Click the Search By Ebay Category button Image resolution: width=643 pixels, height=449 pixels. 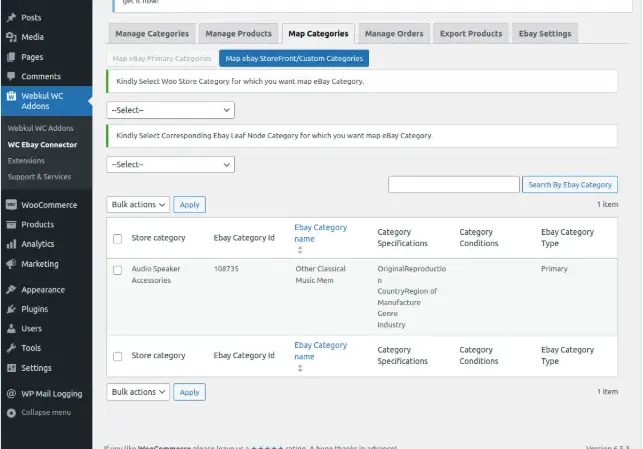(569, 184)
